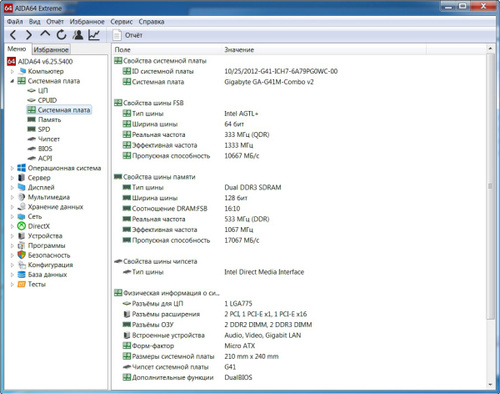
Task: Expand the Мультимедиа tree node
Action: coord(12,197)
